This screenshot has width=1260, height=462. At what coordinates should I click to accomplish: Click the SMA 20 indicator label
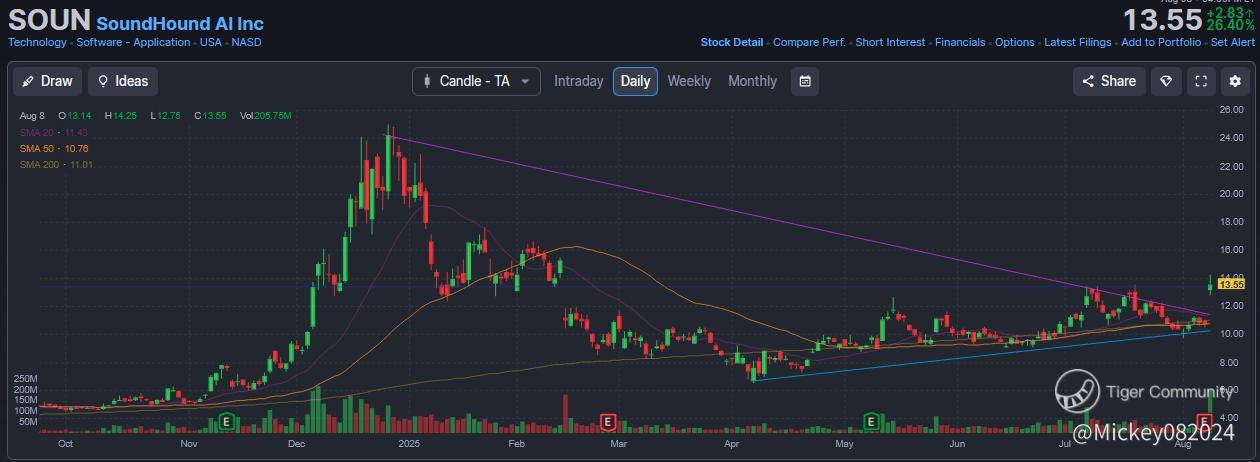click(x=55, y=132)
